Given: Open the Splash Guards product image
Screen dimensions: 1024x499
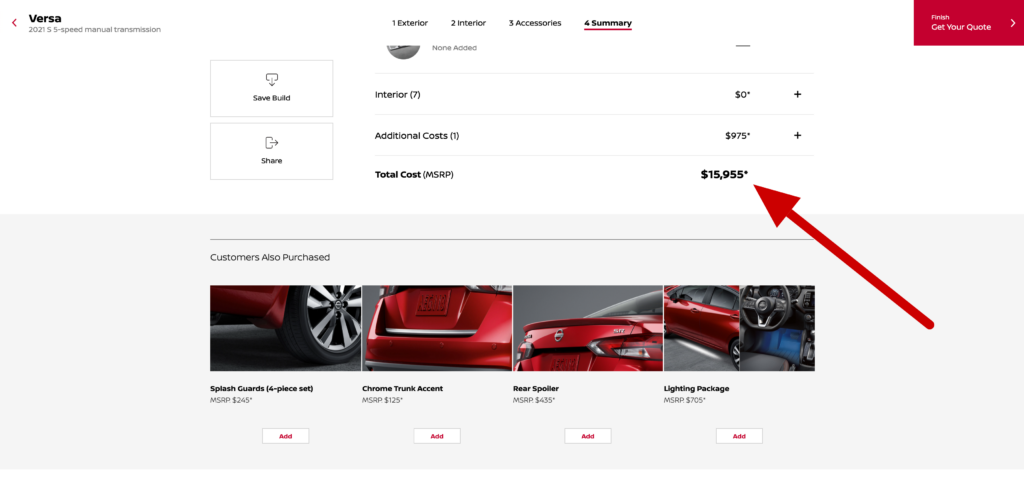Looking at the screenshot, I should (285, 328).
